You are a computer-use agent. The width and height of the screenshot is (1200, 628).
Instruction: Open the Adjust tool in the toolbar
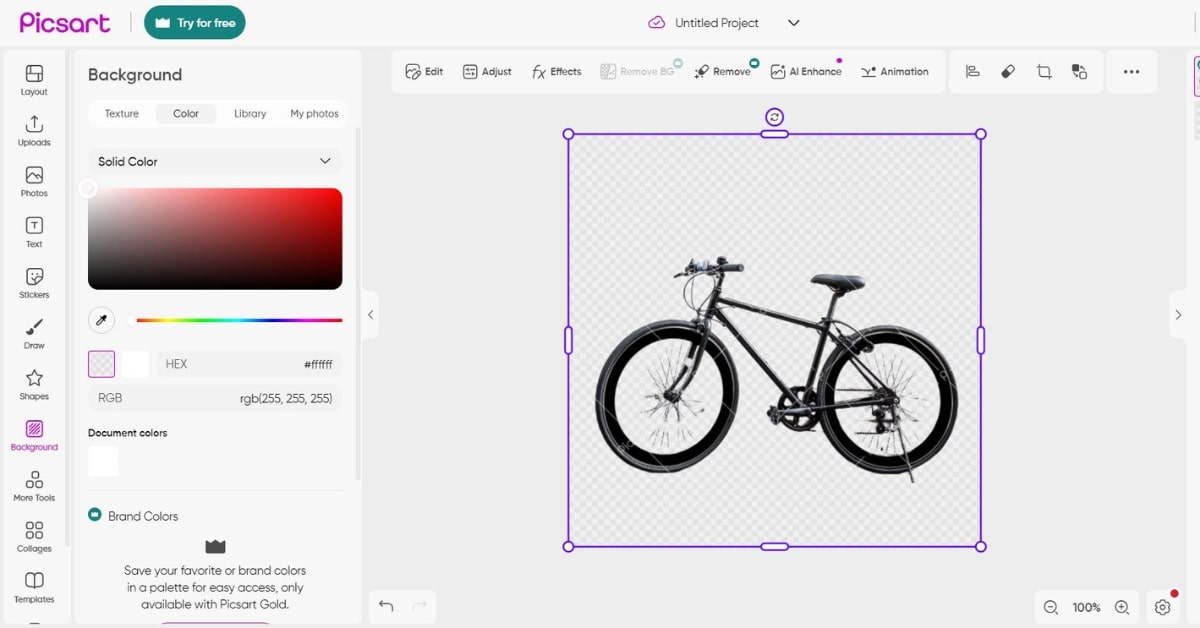[487, 72]
